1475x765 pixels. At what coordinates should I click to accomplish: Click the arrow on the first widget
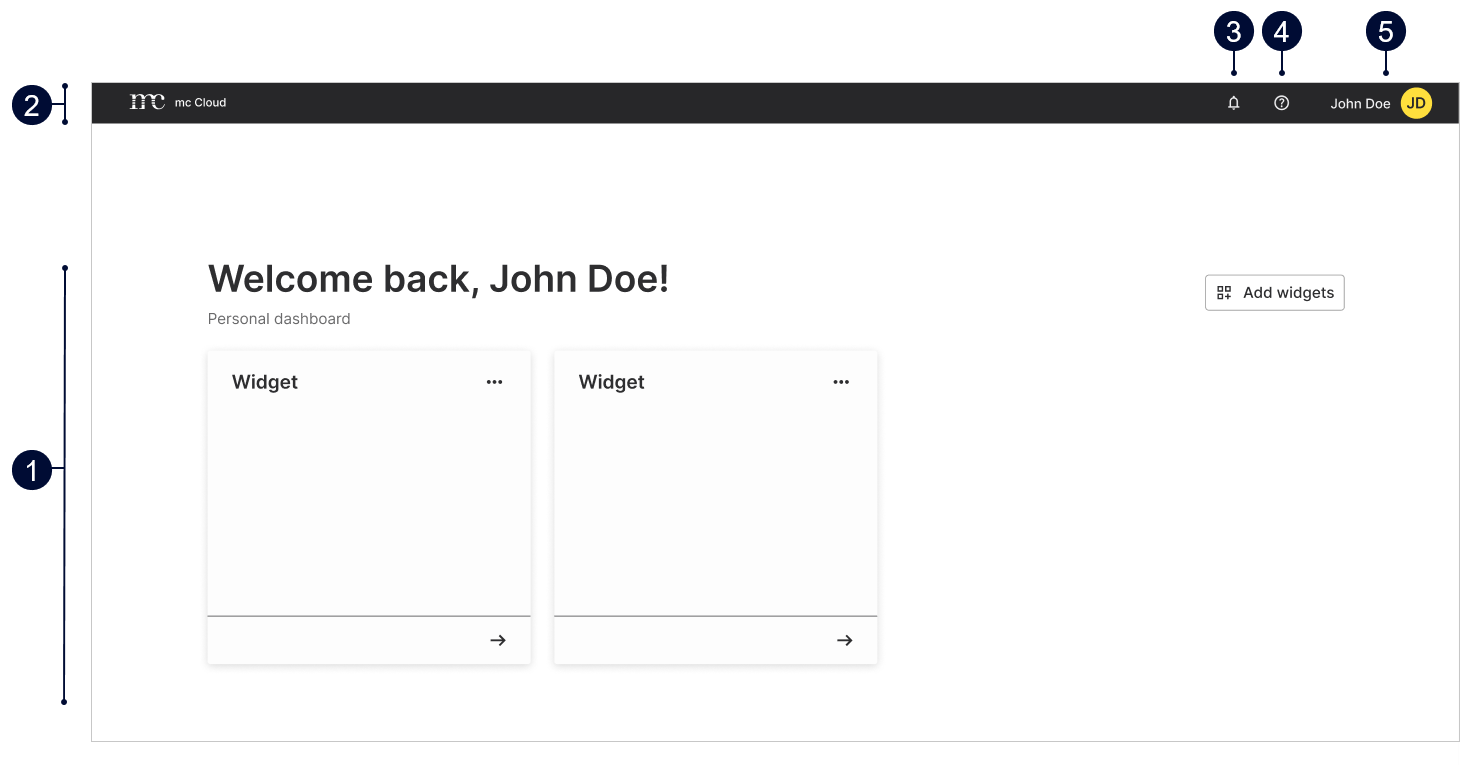[497, 640]
